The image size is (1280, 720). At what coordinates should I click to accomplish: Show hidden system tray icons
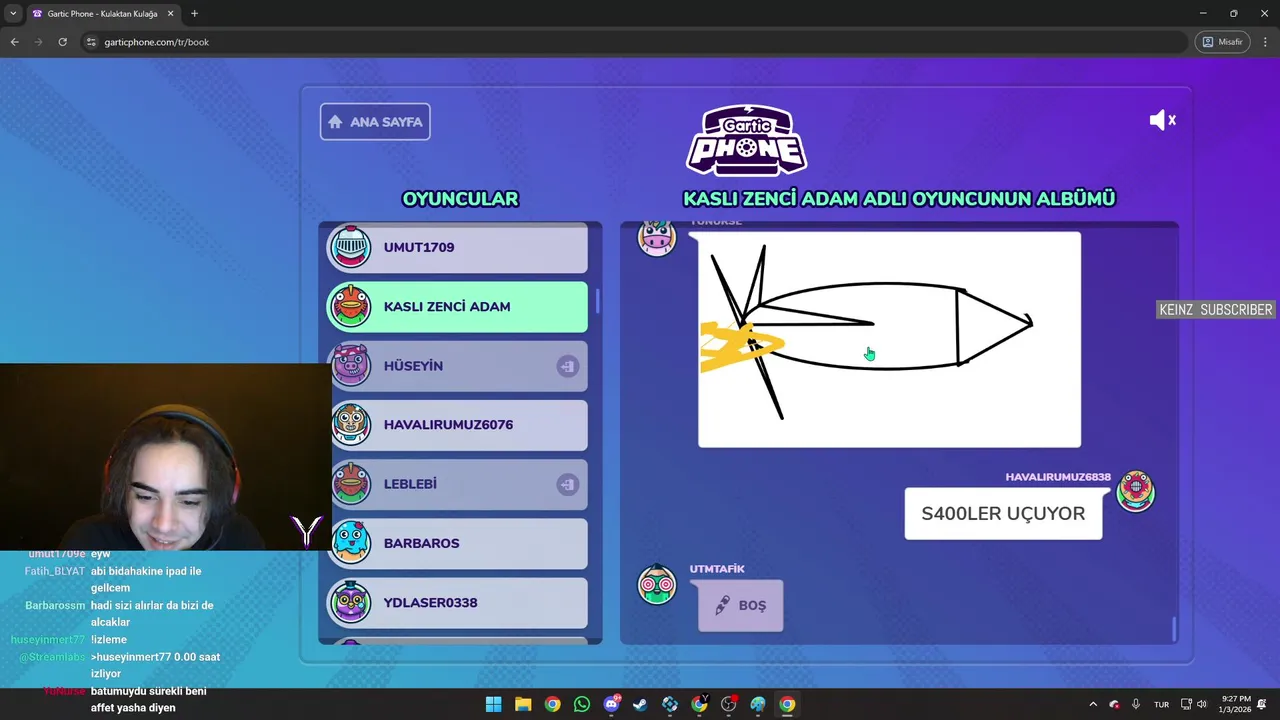pyautogui.click(x=1093, y=704)
